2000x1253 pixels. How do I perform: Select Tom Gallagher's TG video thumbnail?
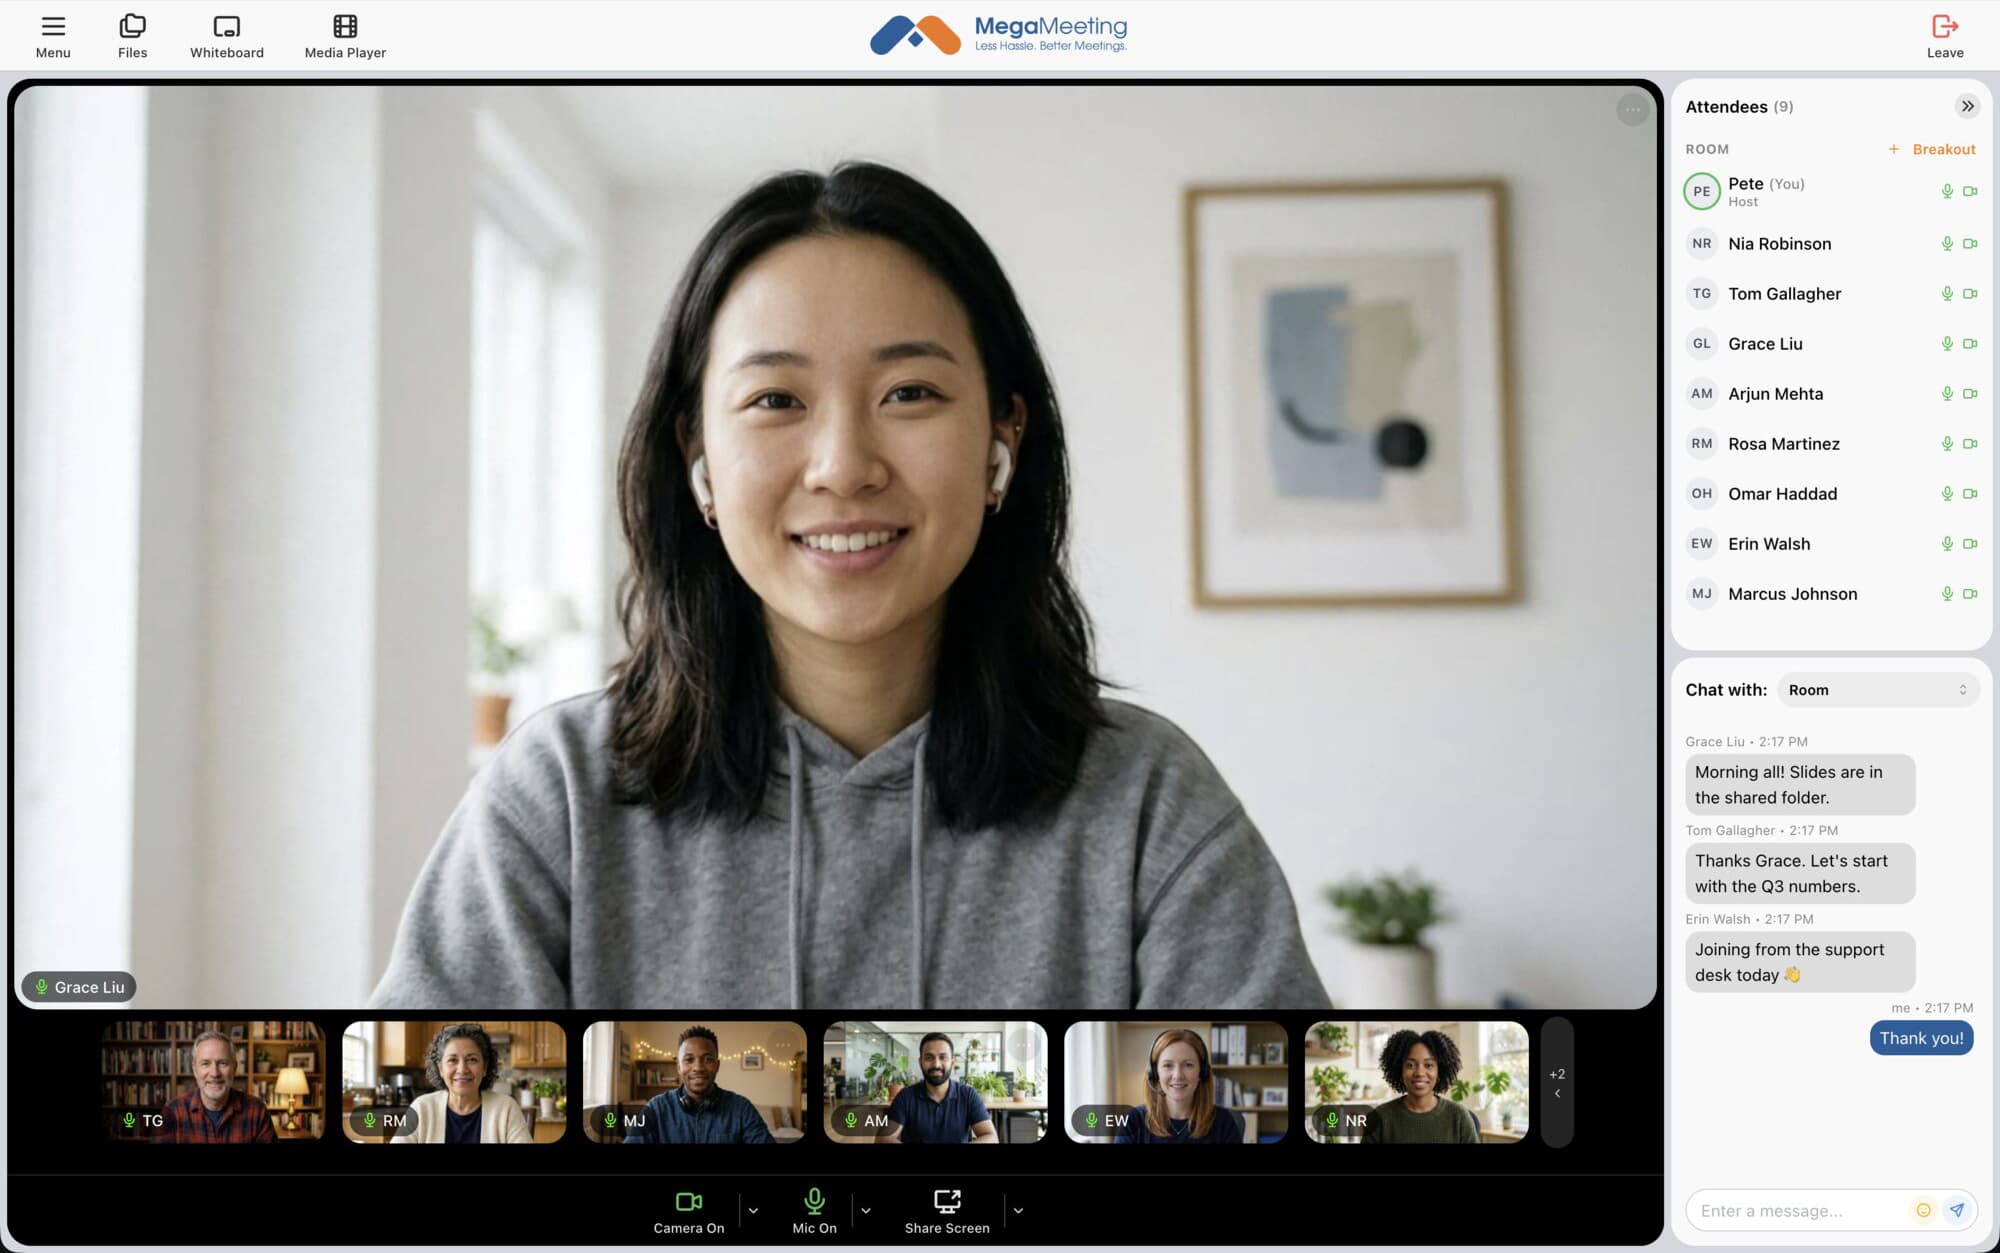click(x=213, y=1082)
